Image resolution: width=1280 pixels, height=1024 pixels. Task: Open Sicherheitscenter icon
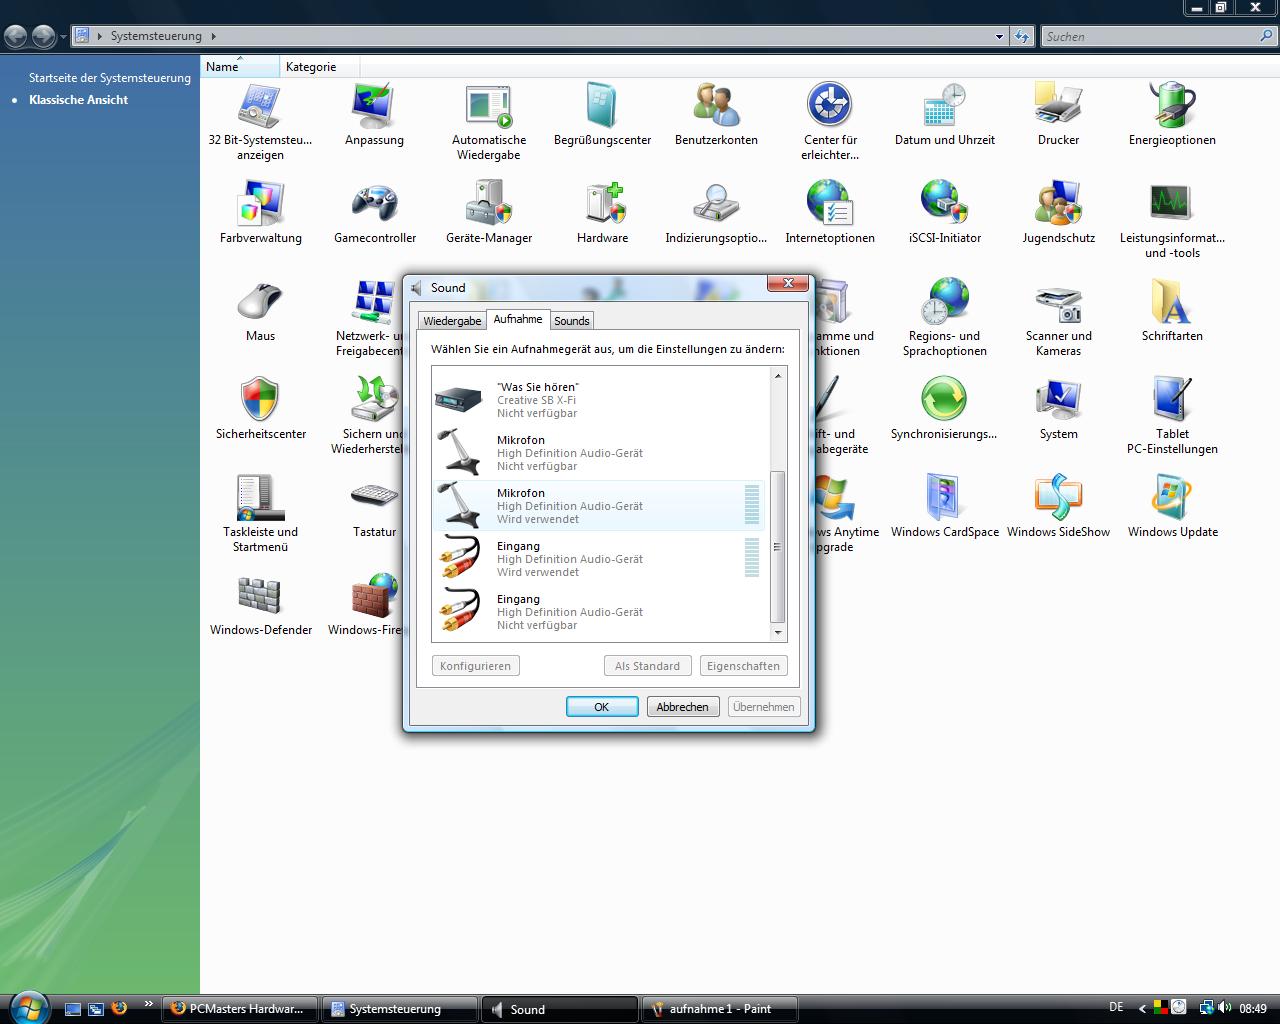point(260,408)
